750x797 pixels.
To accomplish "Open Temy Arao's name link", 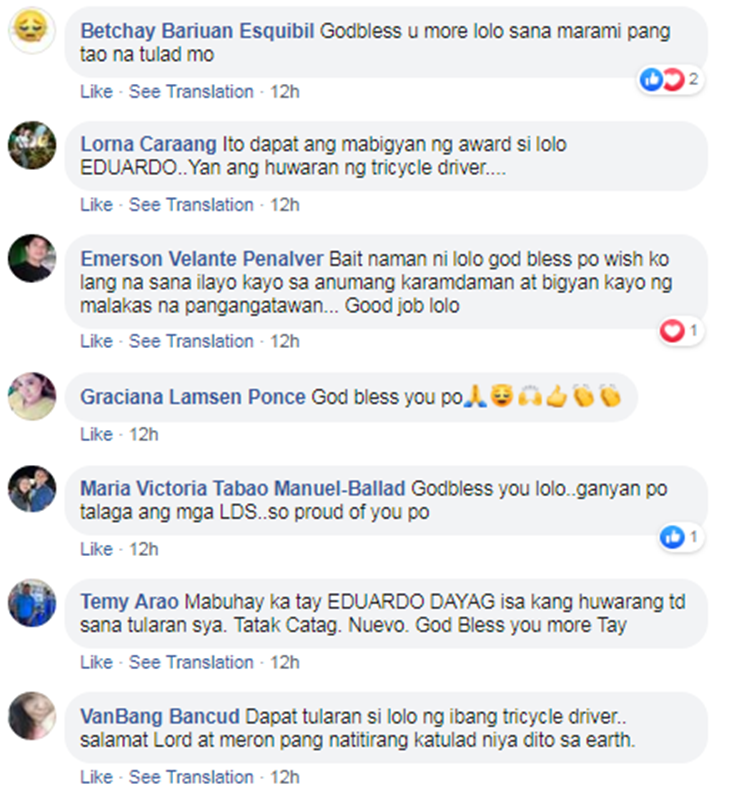I will [129, 602].
